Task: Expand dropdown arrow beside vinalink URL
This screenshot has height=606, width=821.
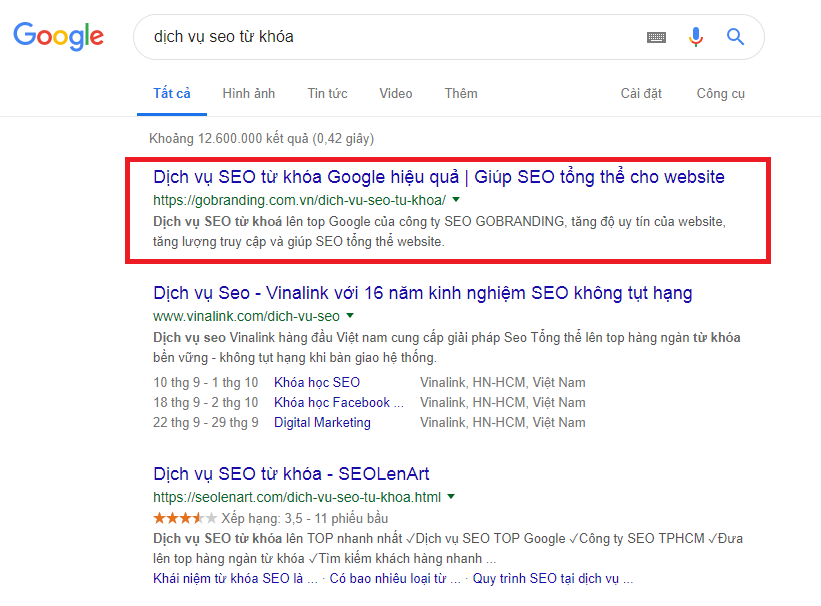Action: (350, 316)
